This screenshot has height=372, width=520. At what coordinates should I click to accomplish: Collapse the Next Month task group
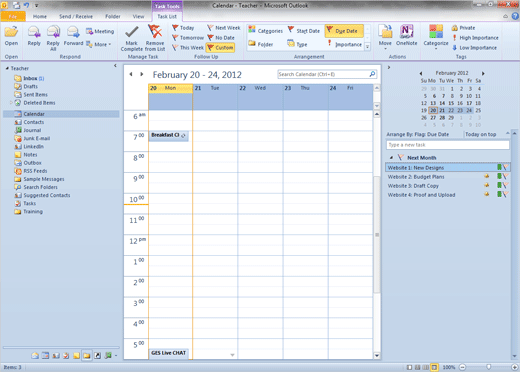click(391, 157)
